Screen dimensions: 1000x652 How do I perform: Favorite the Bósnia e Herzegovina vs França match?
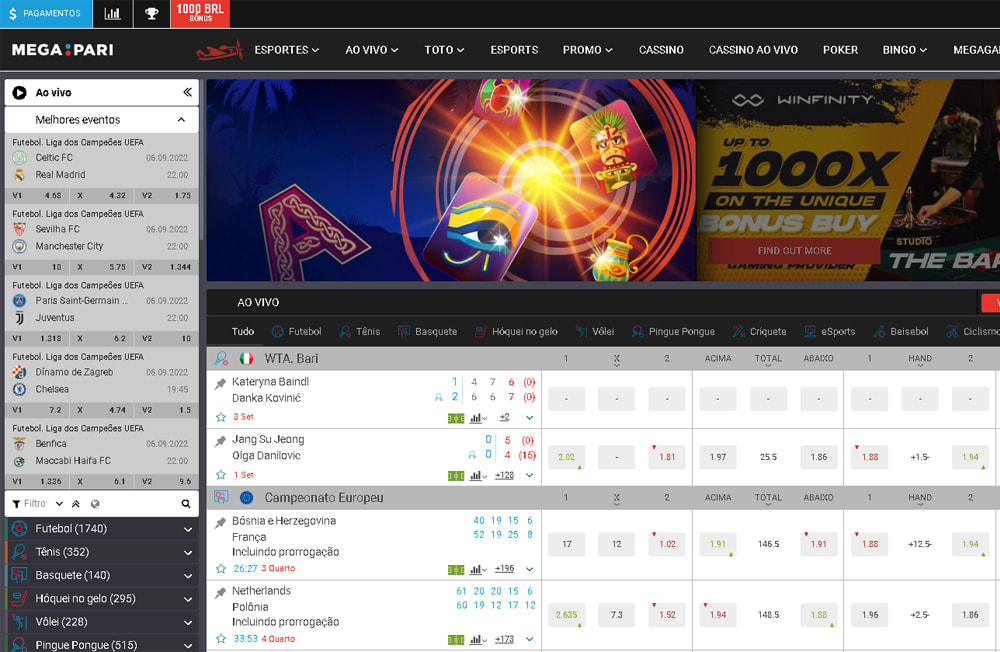pyautogui.click(x=221, y=568)
